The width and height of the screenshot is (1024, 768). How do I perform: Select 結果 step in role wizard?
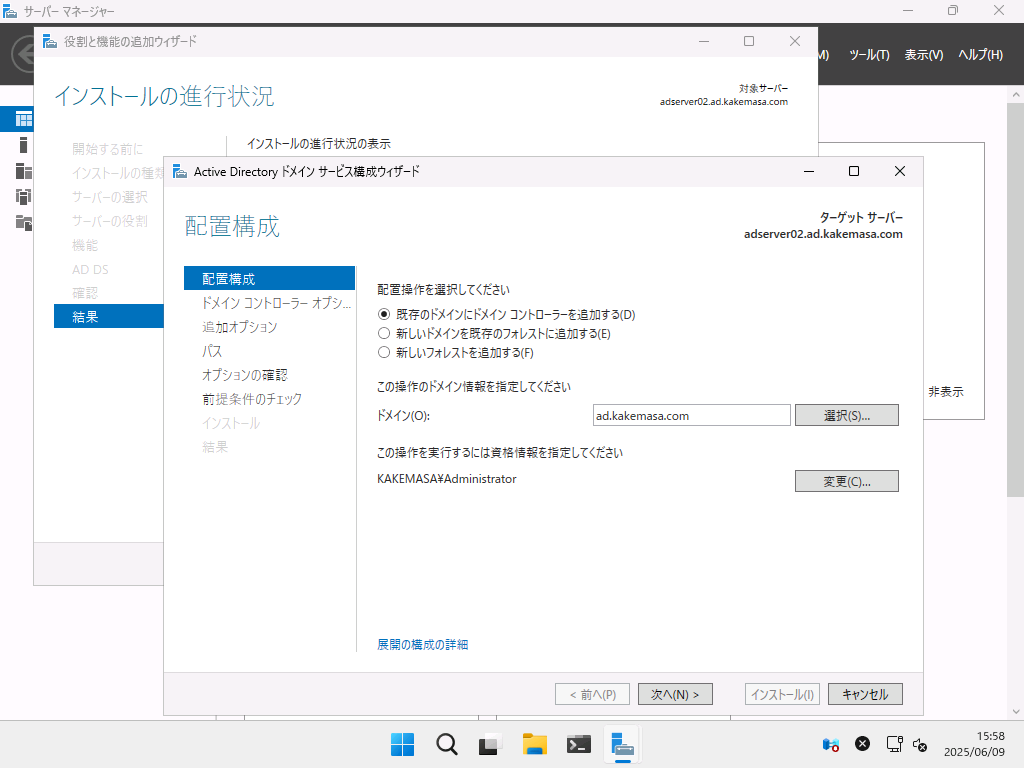pyautogui.click(x=108, y=317)
